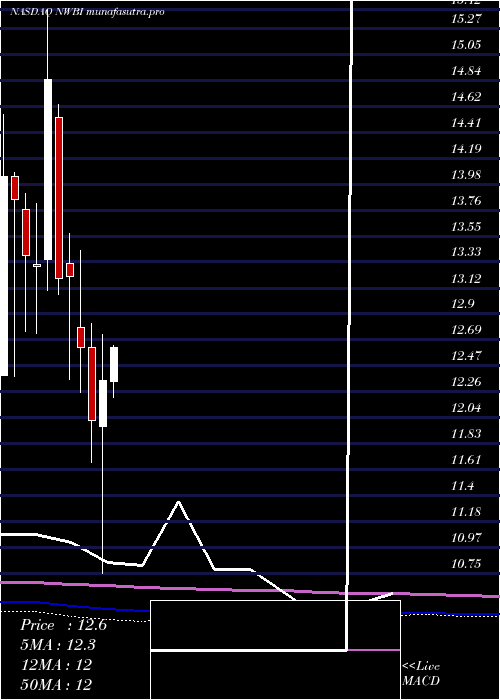Click the 10.75 price axis label
Screen dimensions: 500x700
tap(466, 563)
